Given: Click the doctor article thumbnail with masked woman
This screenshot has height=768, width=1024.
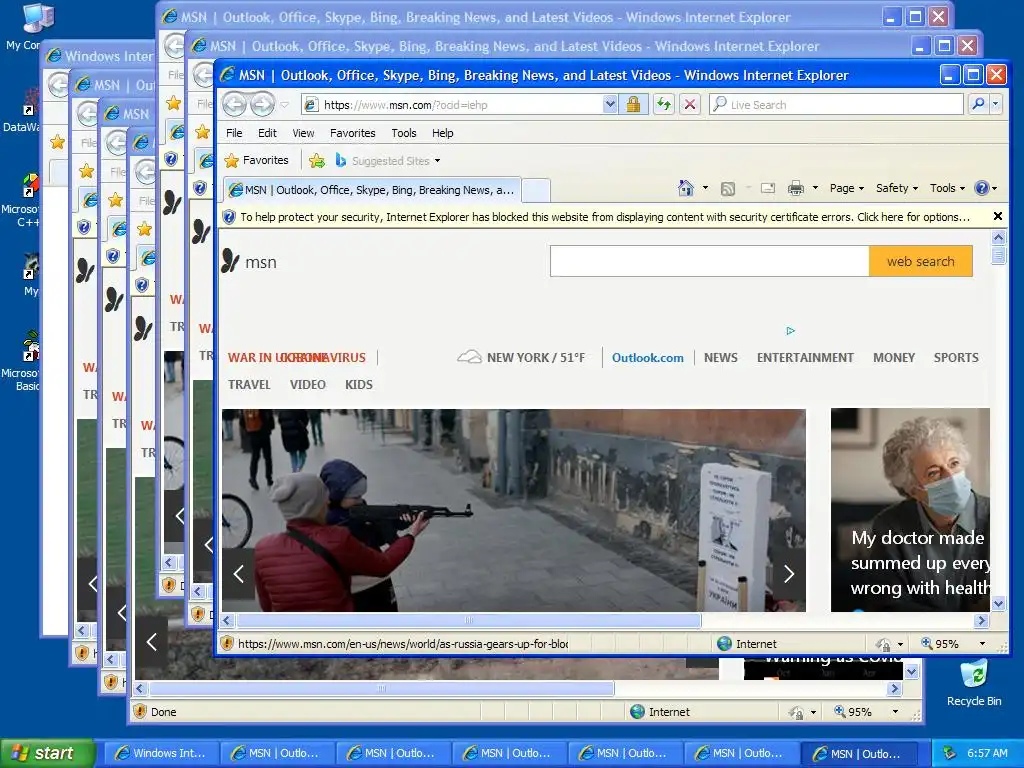Looking at the screenshot, I should point(910,510).
